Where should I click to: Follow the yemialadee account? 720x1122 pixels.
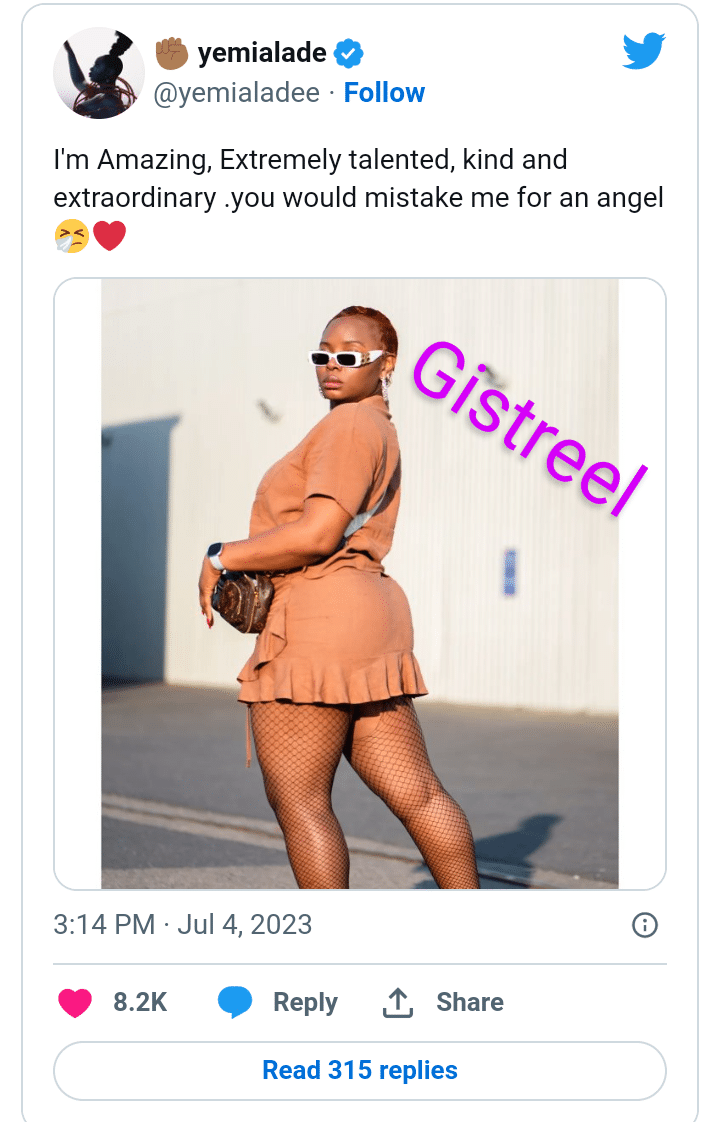[x=384, y=93]
